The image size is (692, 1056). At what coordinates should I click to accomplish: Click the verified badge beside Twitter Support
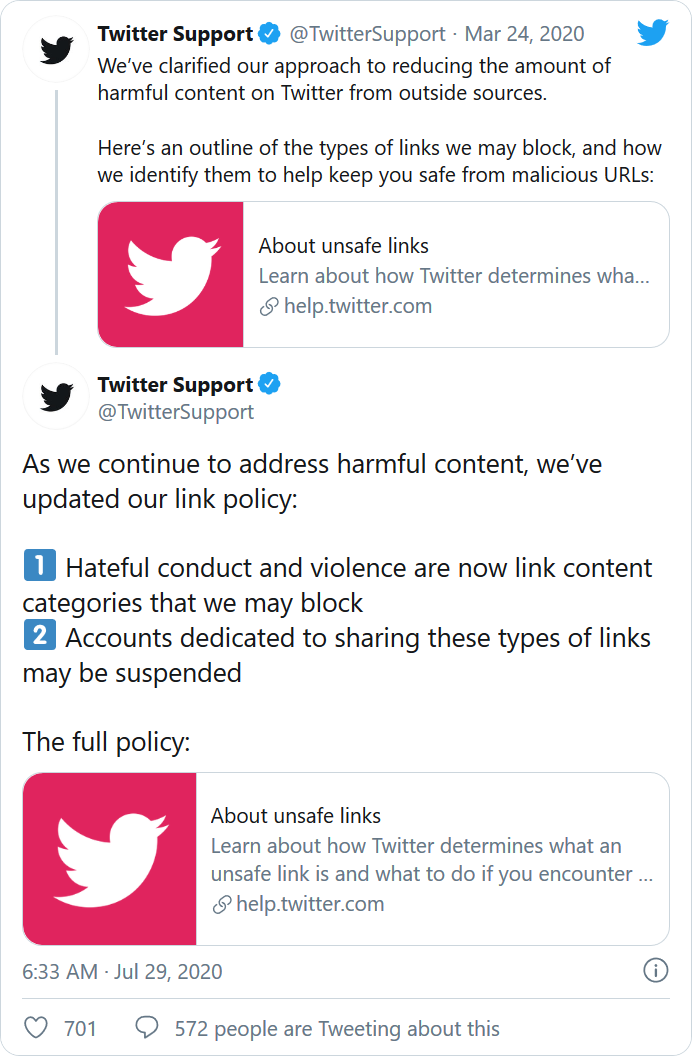267,33
